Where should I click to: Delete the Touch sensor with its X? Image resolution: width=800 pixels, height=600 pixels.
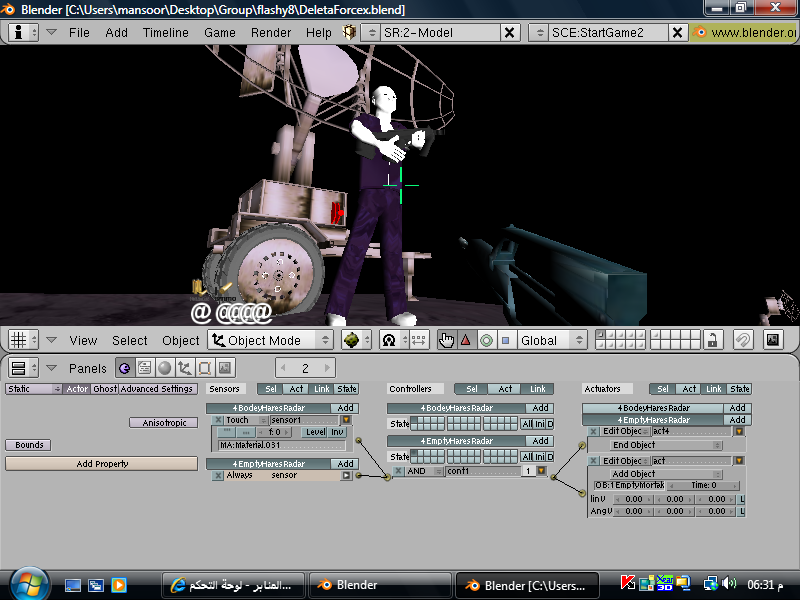click(218, 420)
